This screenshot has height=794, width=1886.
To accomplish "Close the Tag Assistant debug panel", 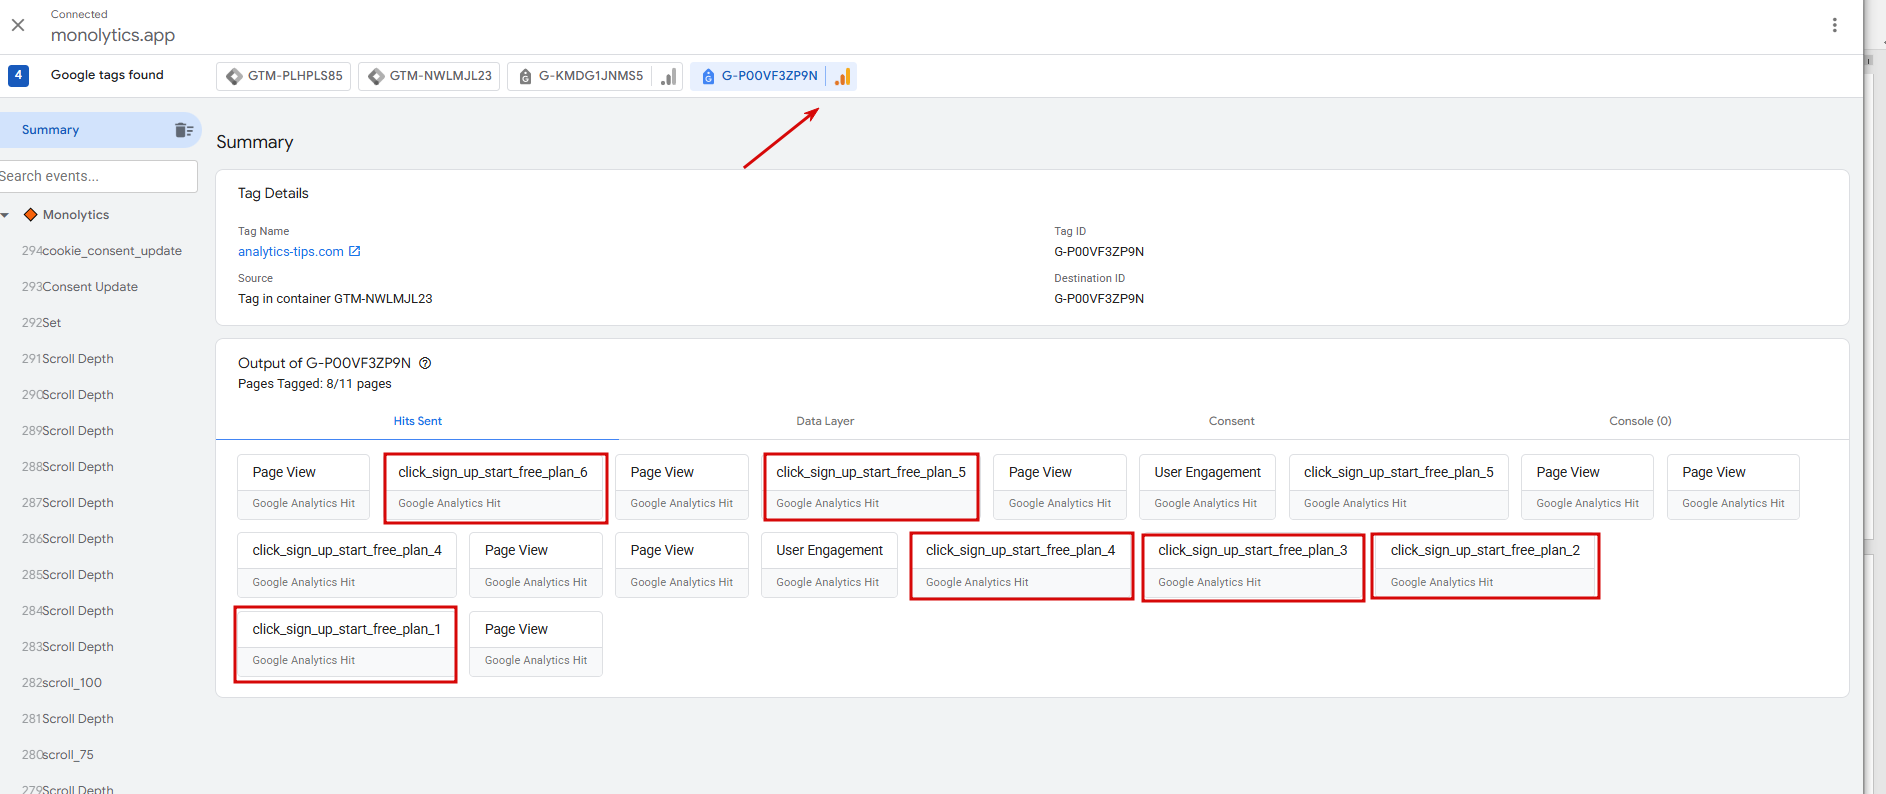I will coord(18,25).
